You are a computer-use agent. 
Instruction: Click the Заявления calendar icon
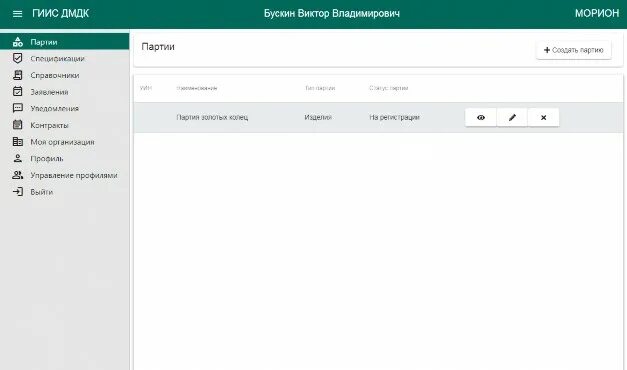[x=18, y=92]
